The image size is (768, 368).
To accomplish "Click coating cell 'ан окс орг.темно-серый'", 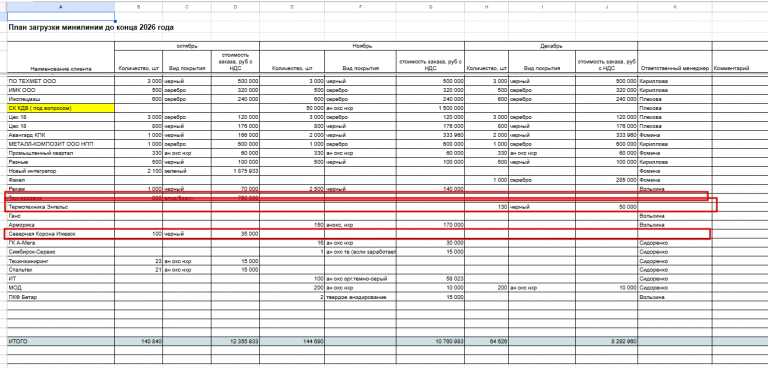I will pos(360,279).
